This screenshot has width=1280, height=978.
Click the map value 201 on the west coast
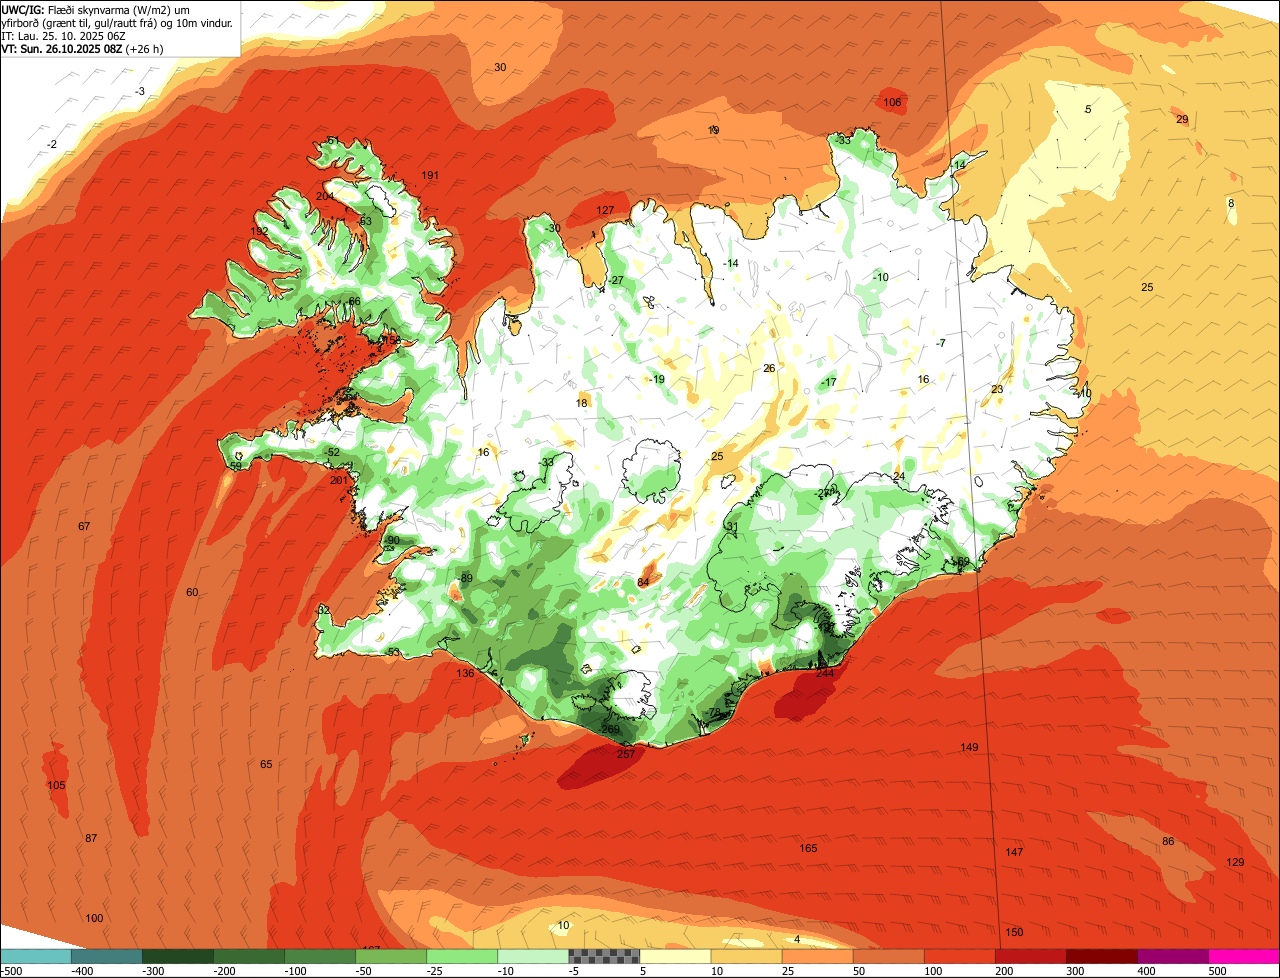[x=339, y=480]
